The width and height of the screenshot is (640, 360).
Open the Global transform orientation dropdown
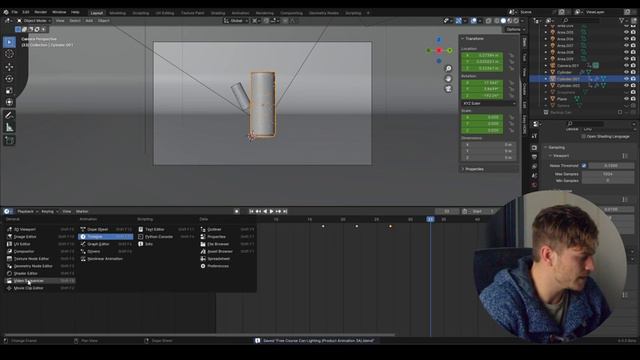tap(236, 20)
